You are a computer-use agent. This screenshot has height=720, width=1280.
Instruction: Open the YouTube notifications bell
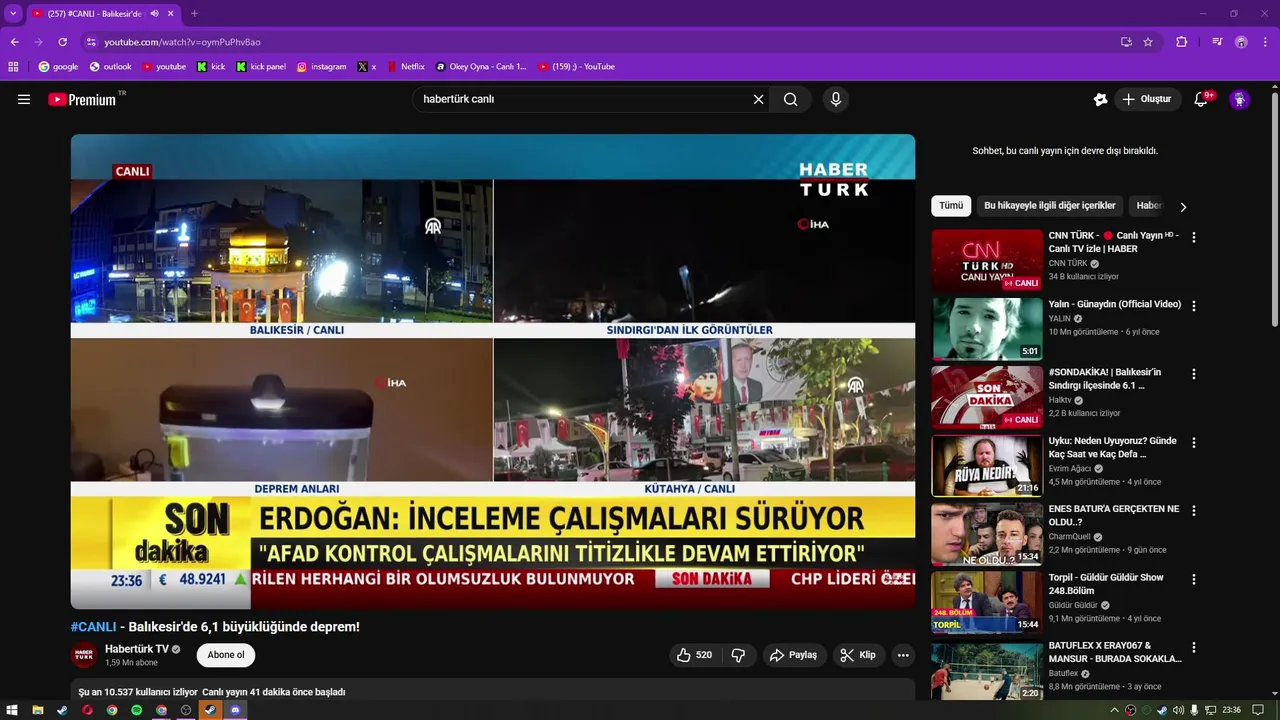click(1201, 99)
